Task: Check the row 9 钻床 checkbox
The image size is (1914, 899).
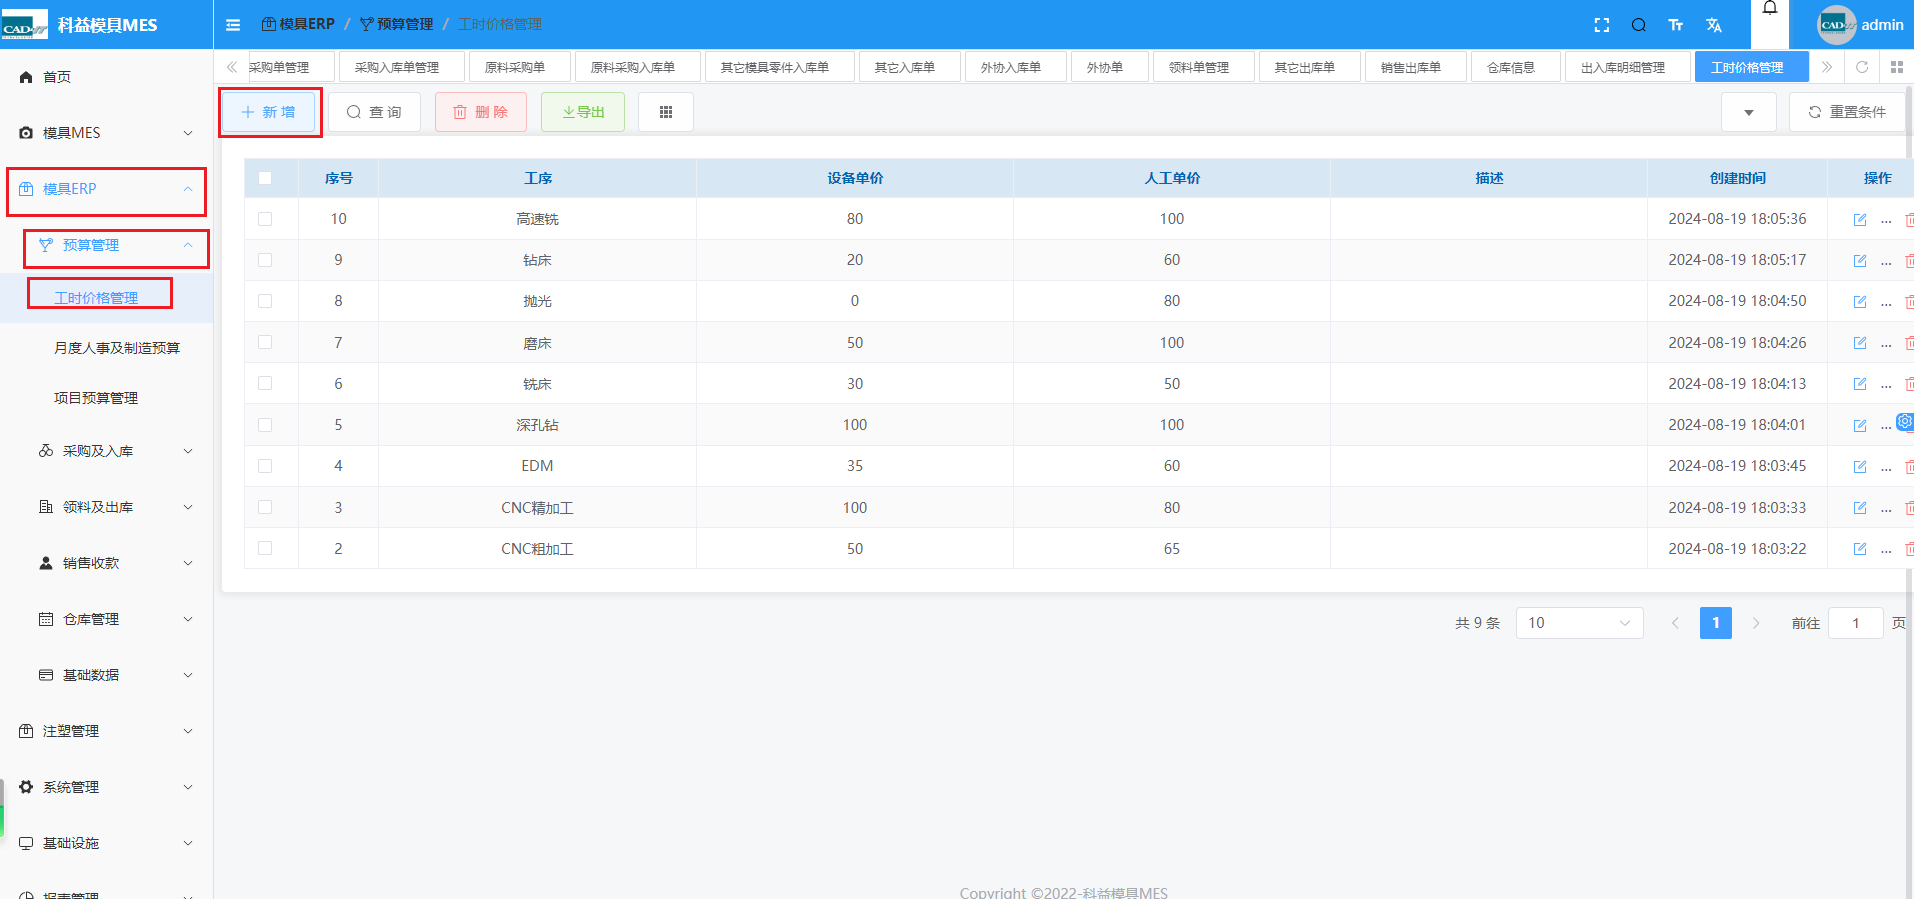Action: (x=265, y=260)
